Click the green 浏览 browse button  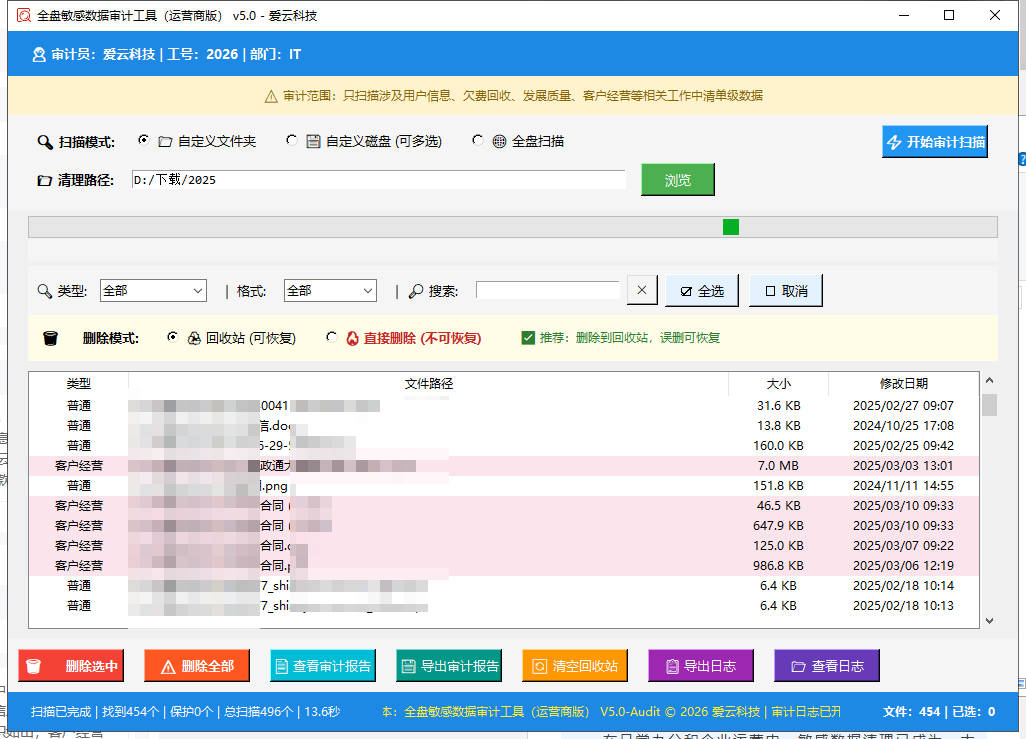[678, 180]
